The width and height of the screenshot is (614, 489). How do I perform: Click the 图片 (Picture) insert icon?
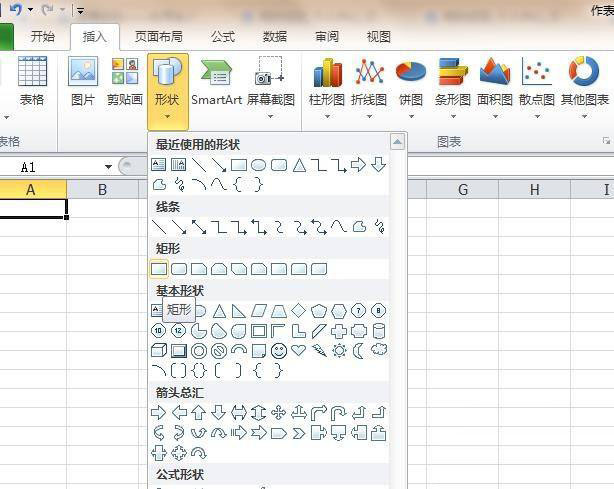coord(83,81)
